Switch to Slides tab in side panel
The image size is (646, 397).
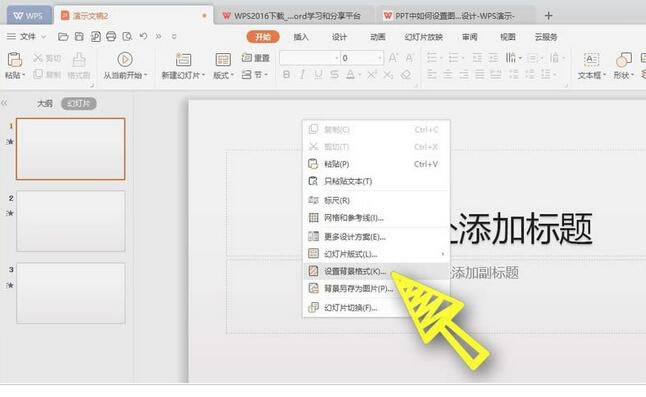point(79,103)
